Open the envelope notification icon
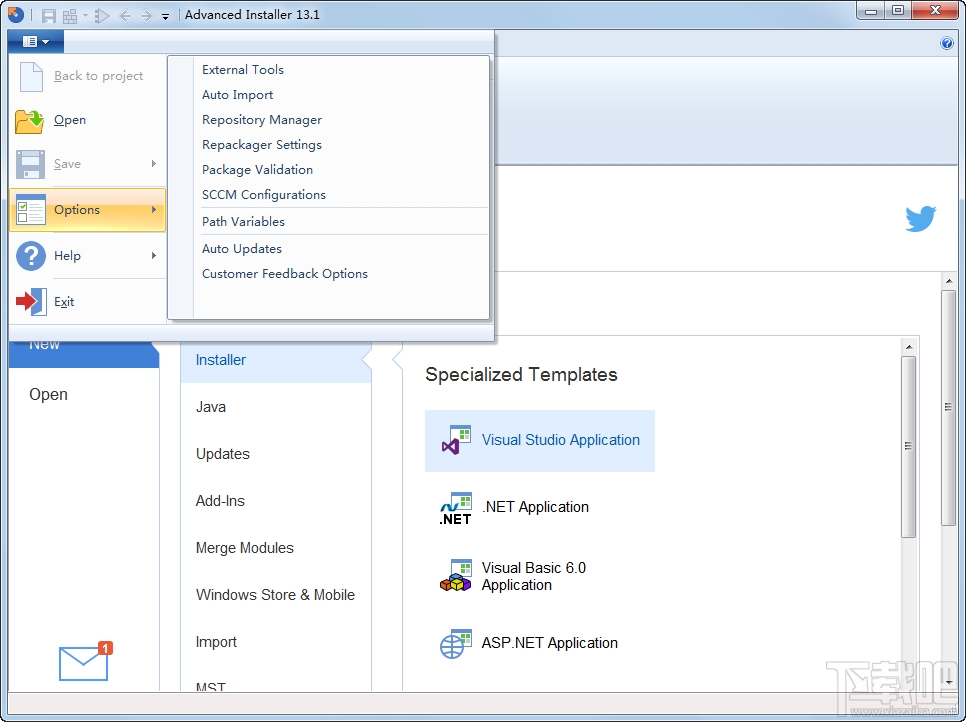The height and width of the screenshot is (722, 966). (83, 662)
